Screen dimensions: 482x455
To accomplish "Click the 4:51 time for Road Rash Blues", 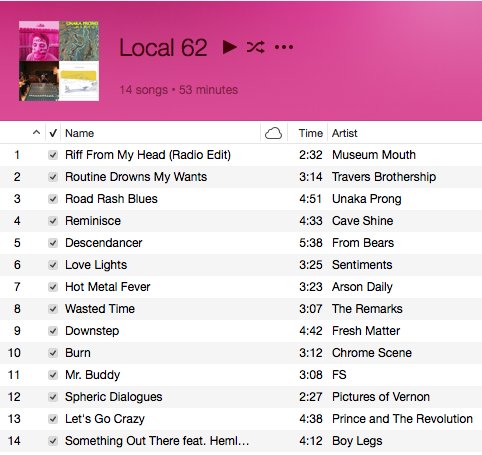I will [310, 199].
